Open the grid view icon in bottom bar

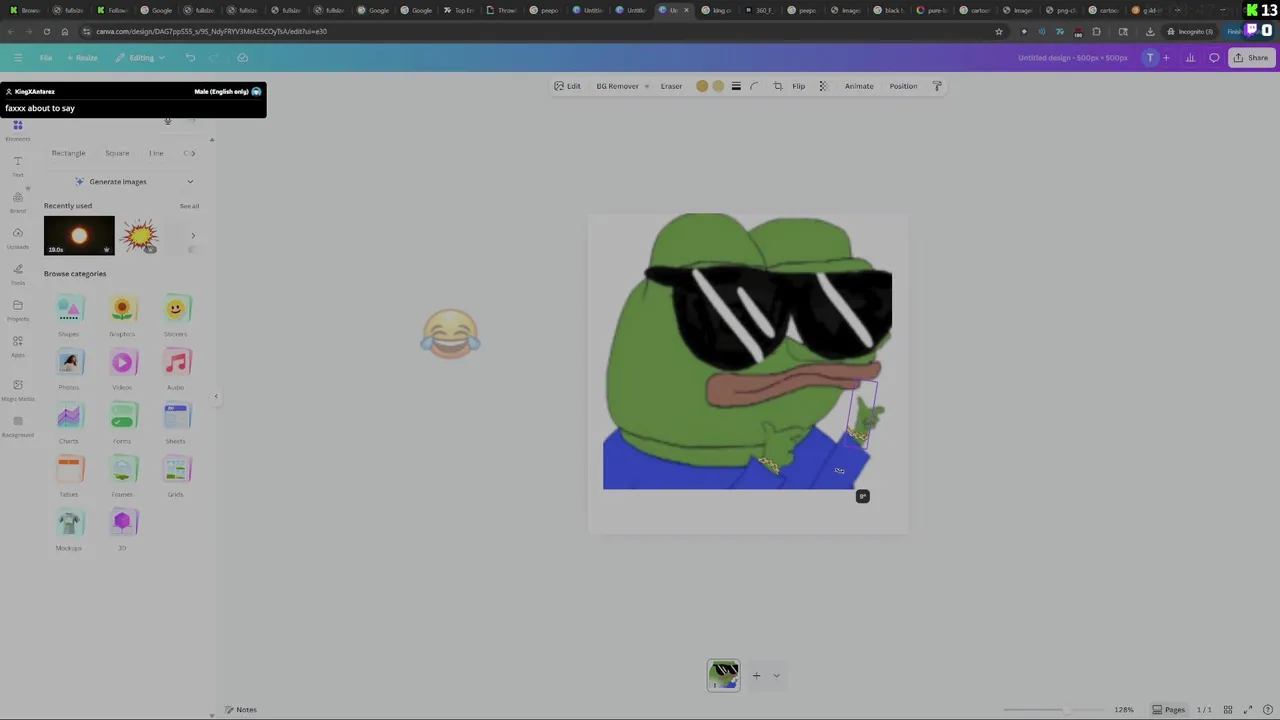1228,710
